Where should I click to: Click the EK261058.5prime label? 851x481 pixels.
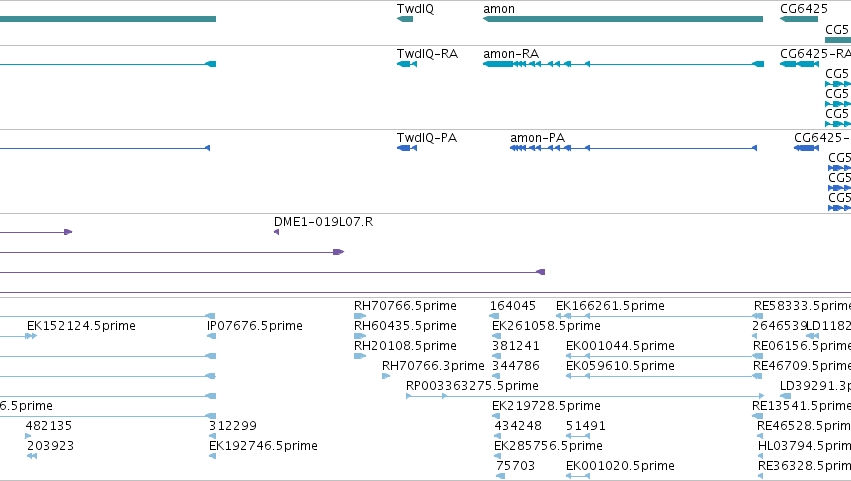[547, 326]
